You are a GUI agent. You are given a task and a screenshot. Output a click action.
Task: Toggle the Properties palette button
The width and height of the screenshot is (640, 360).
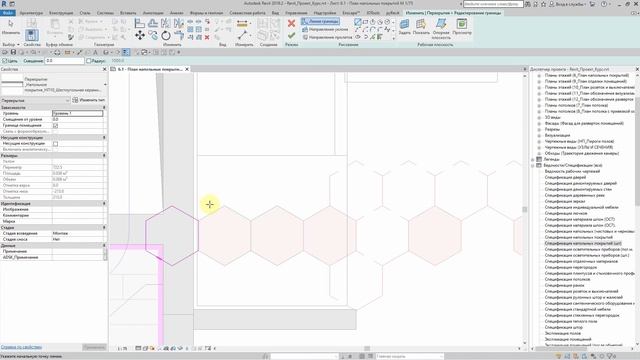31,35
